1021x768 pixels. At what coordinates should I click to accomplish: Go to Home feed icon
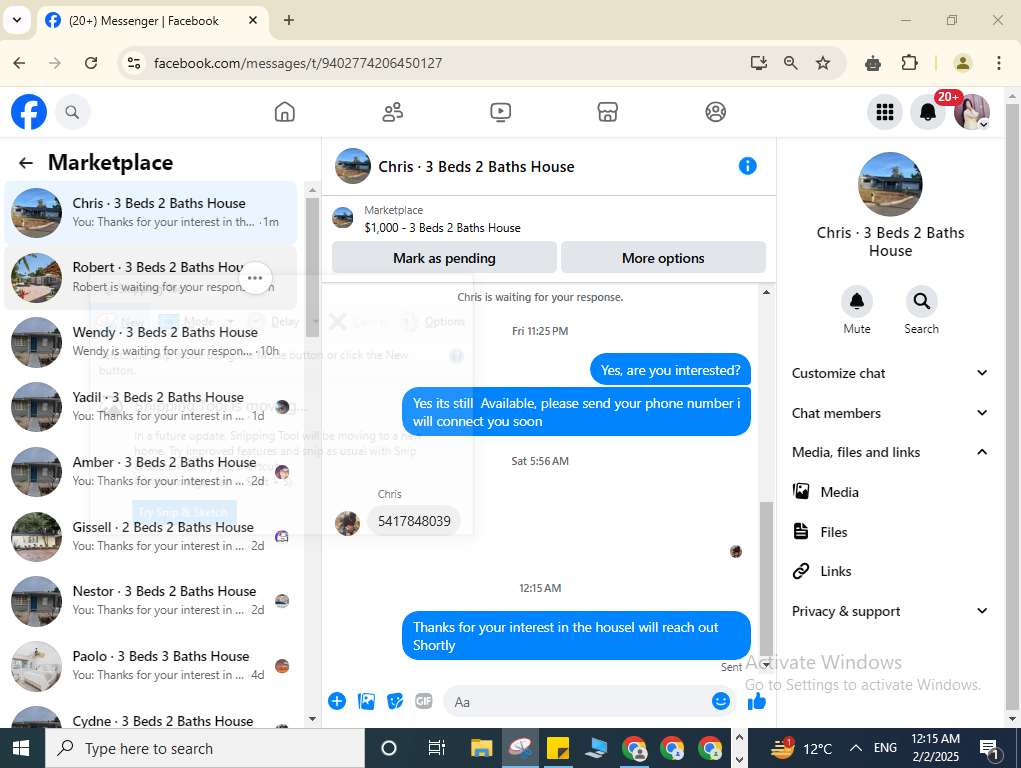285,112
